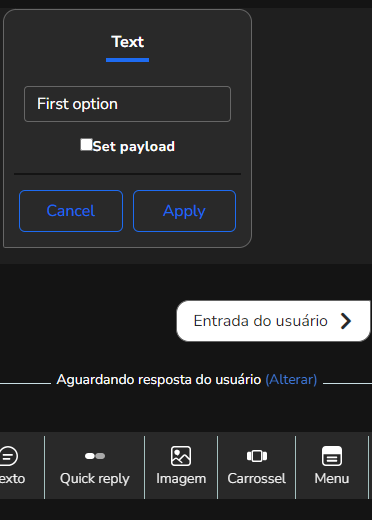Click the Aguardando resposta do usuário text
This screenshot has width=372, height=520.
159,380
